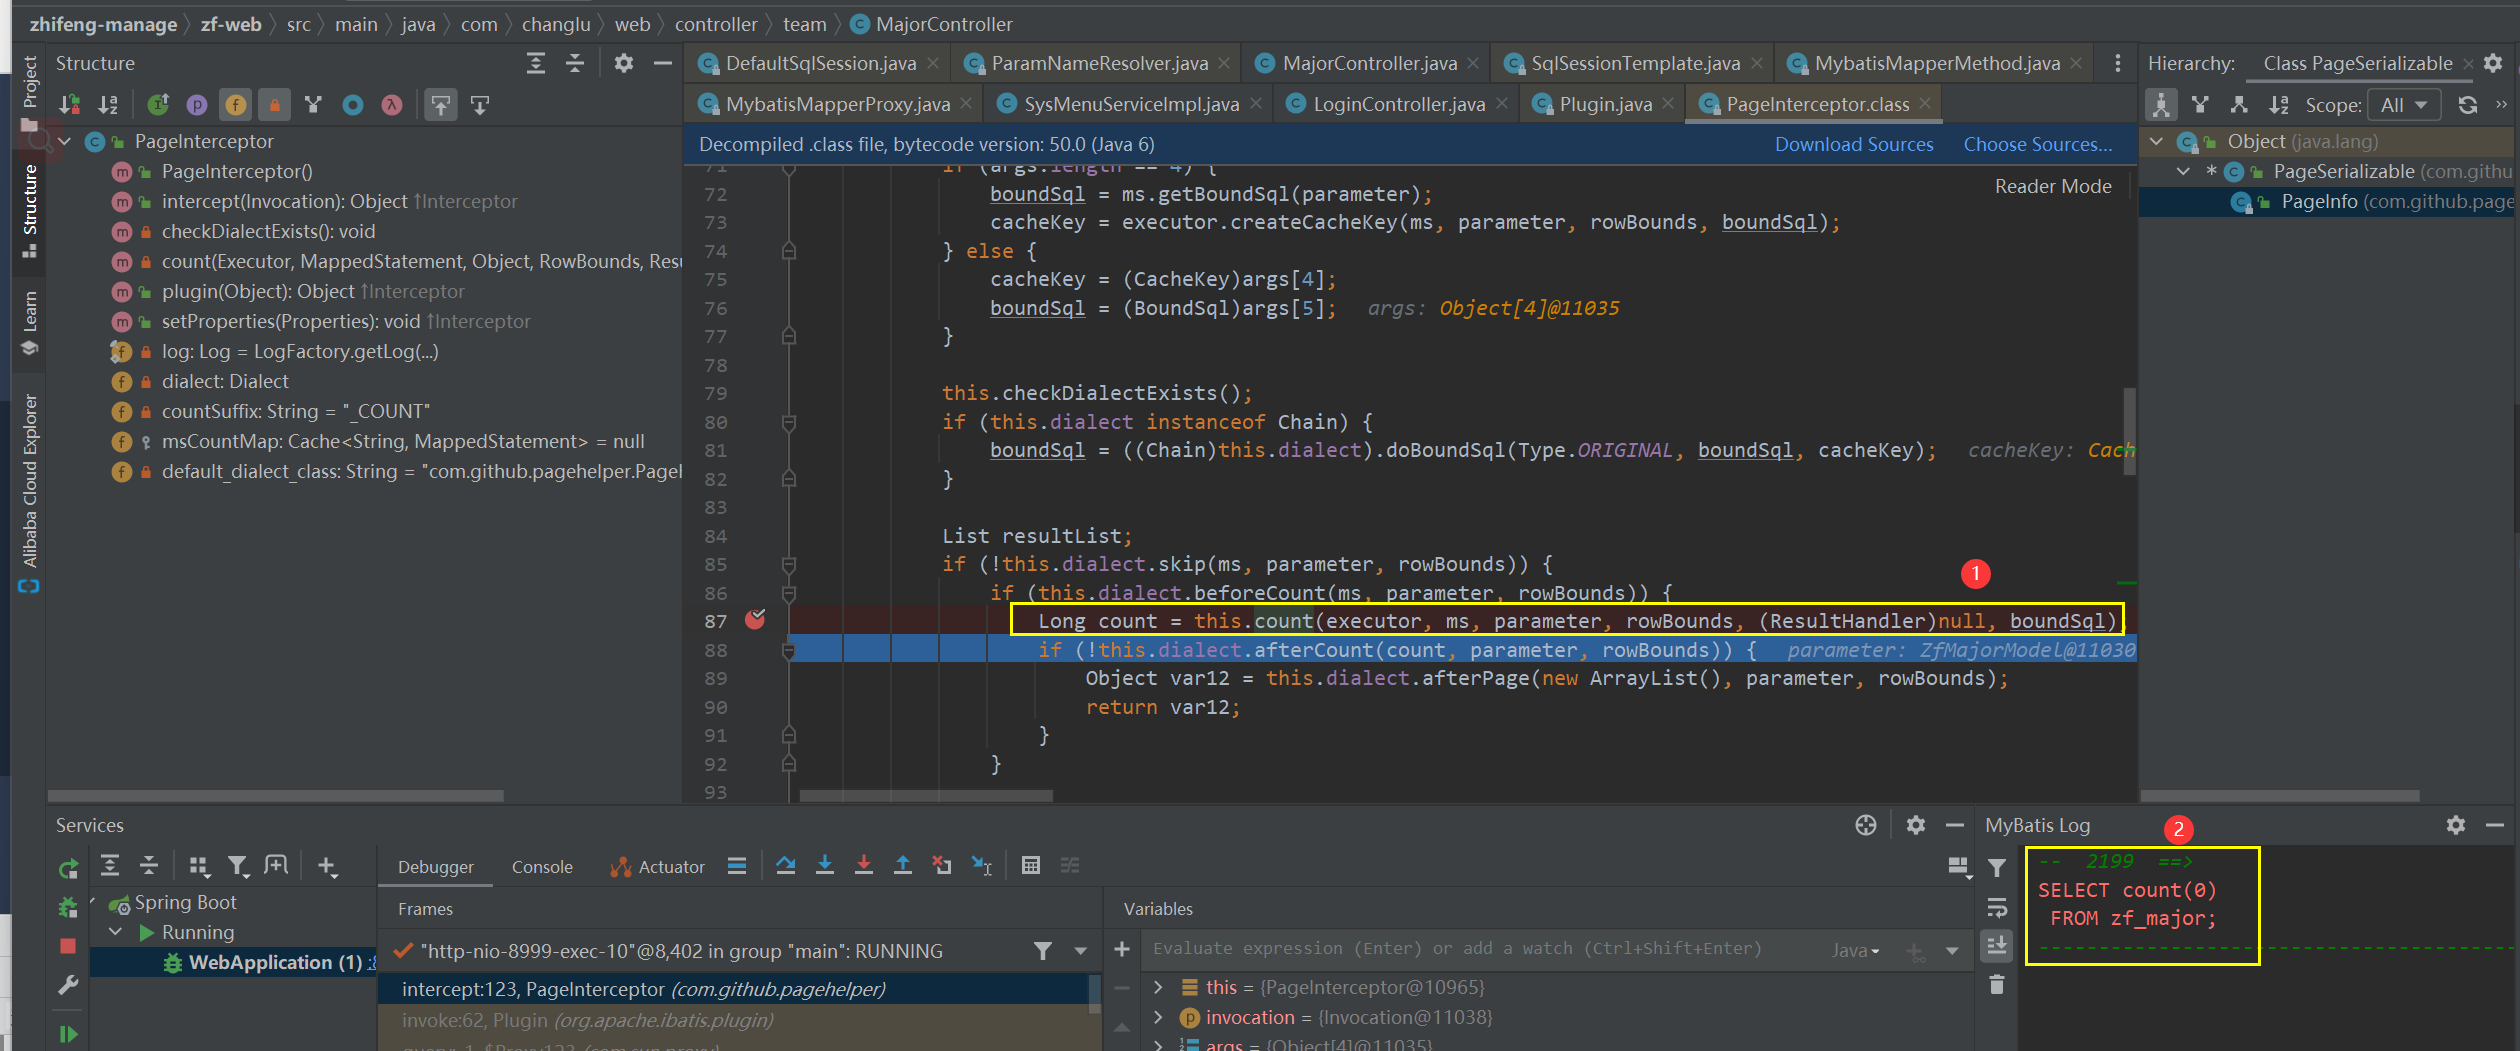The height and width of the screenshot is (1051, 2520).
Task: Clear MyBatis Log with trash icon
Action: coord(1997,984)
